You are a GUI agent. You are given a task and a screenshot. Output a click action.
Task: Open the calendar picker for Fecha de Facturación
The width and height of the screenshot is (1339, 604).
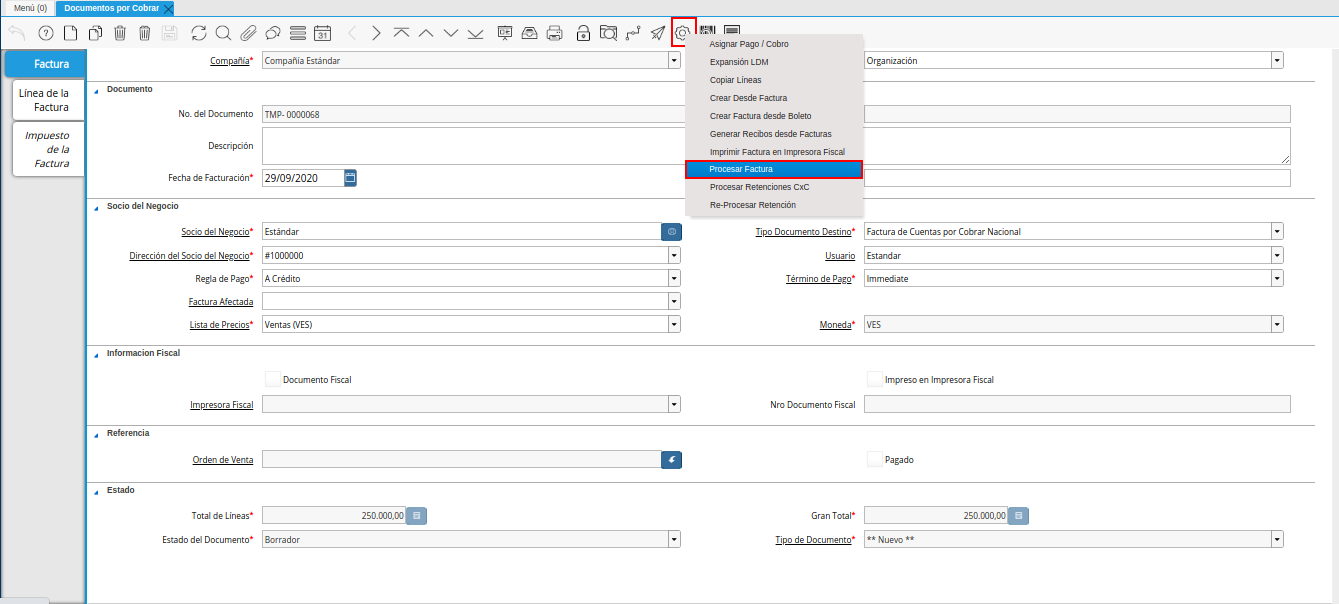pos(350,178)
